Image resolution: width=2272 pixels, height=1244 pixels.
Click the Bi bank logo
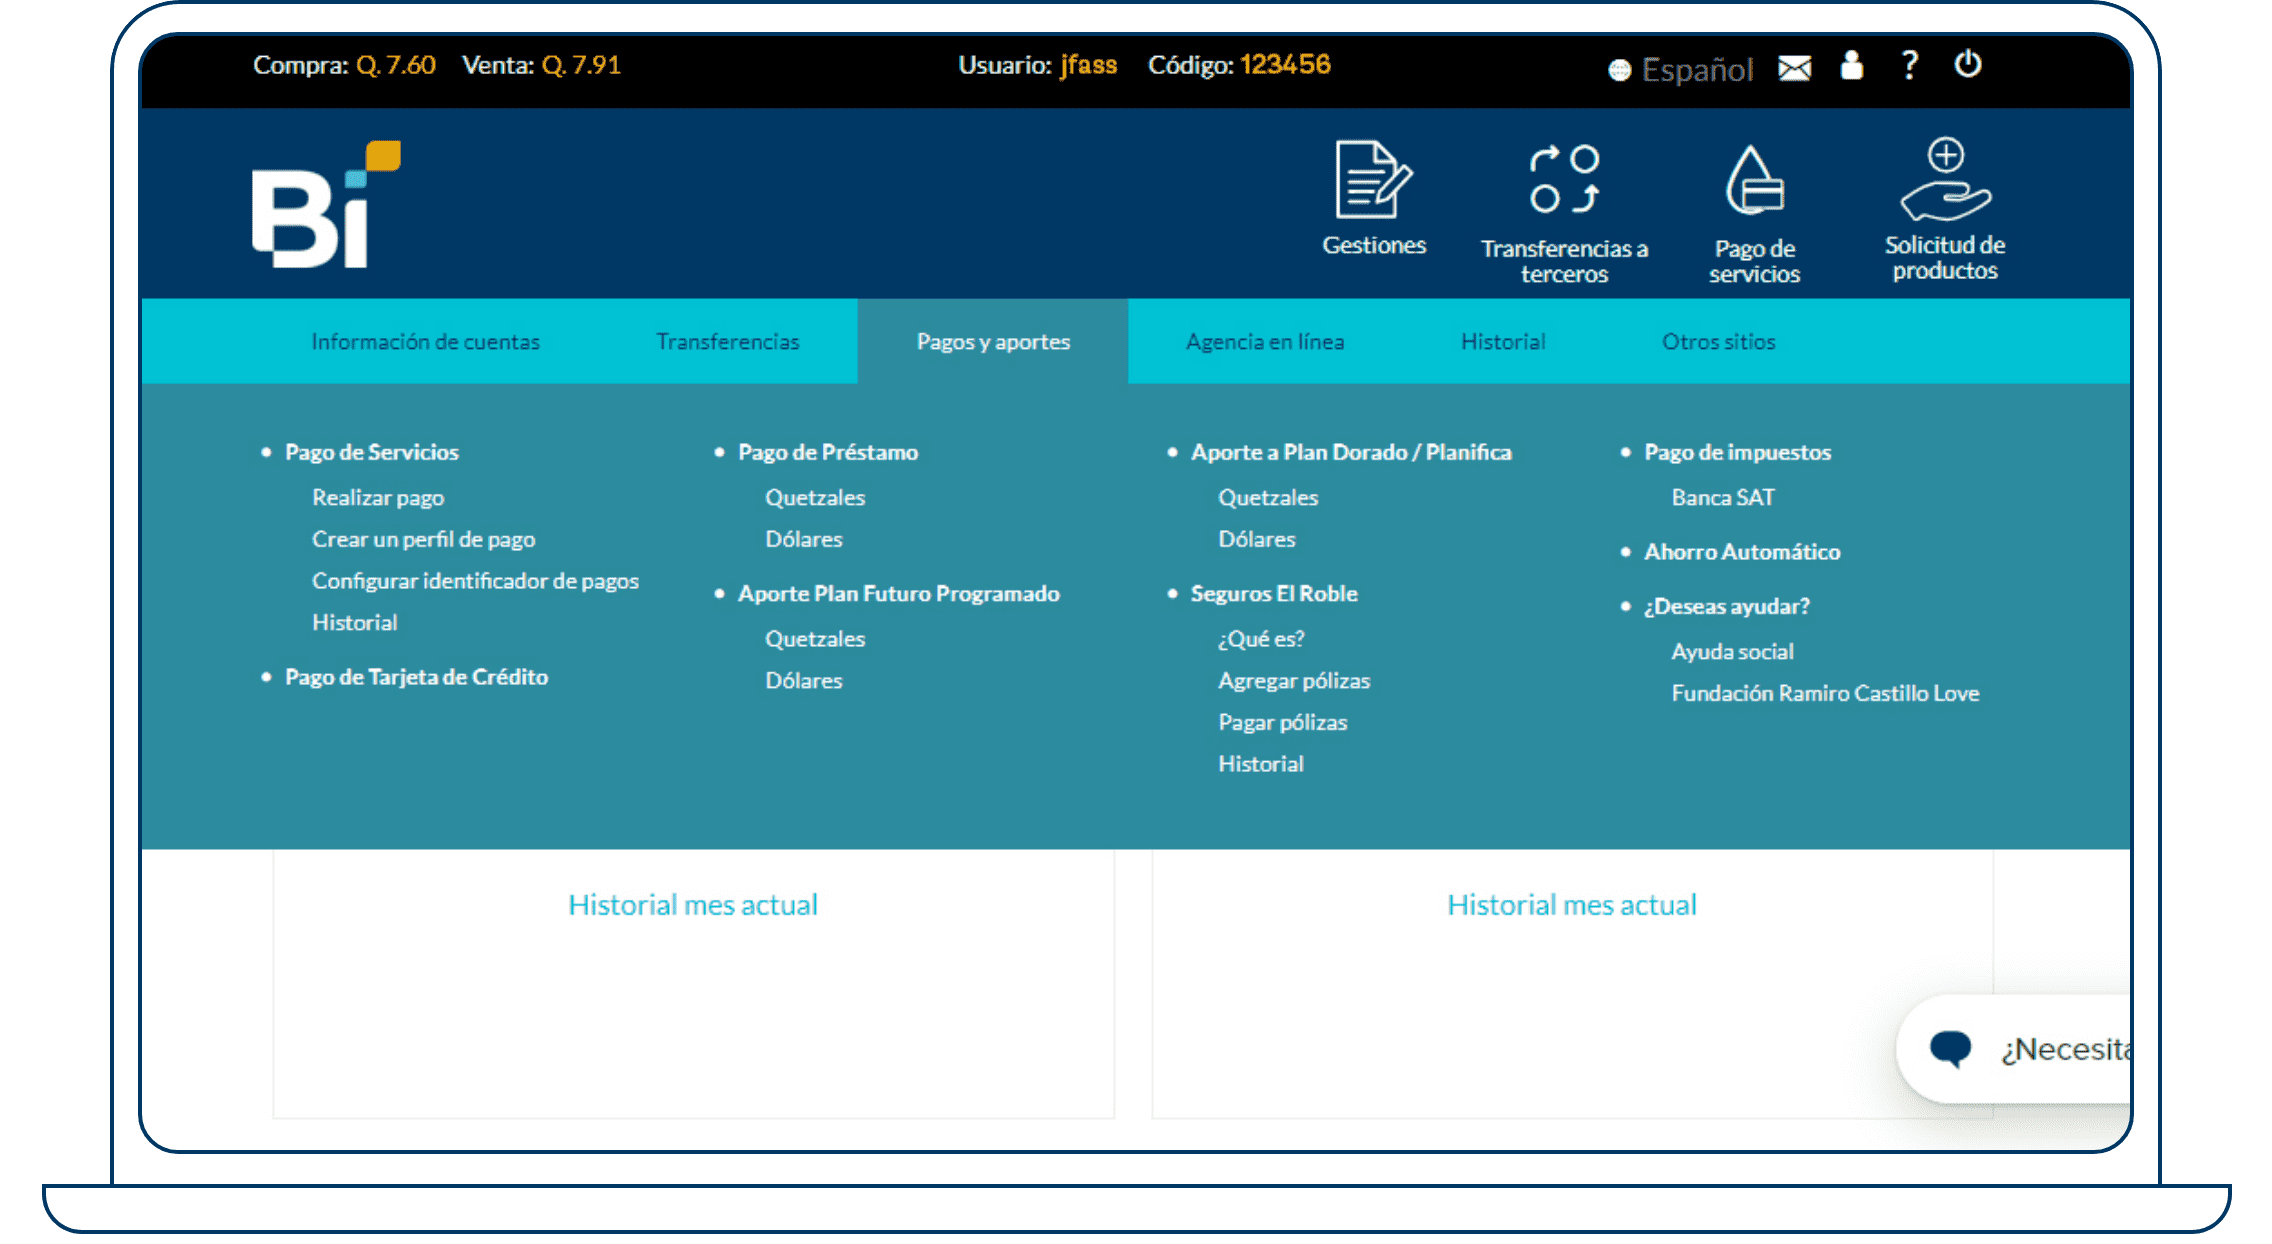coord(326,204)
